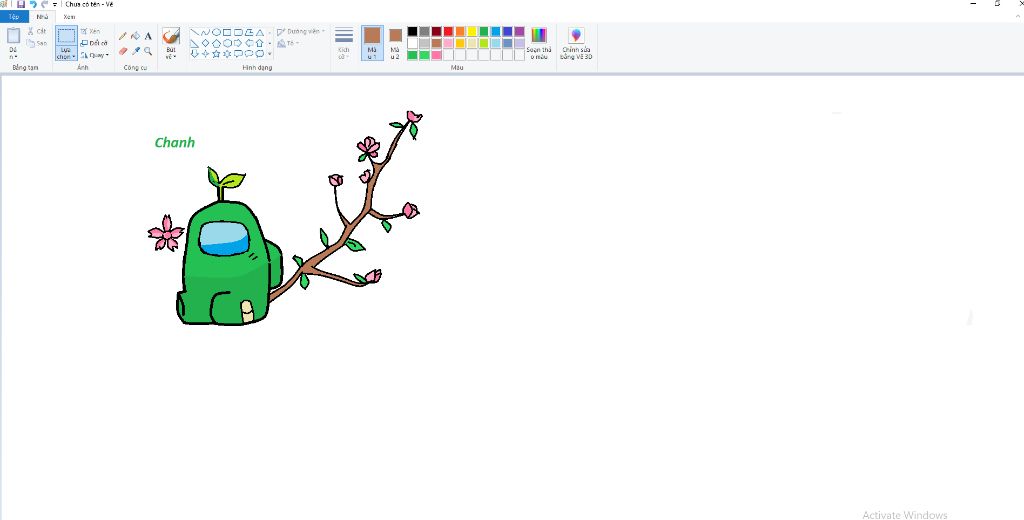Choose the orange color swatch
The width and height of the screenshot is (1024, 520).
(460, 31)
